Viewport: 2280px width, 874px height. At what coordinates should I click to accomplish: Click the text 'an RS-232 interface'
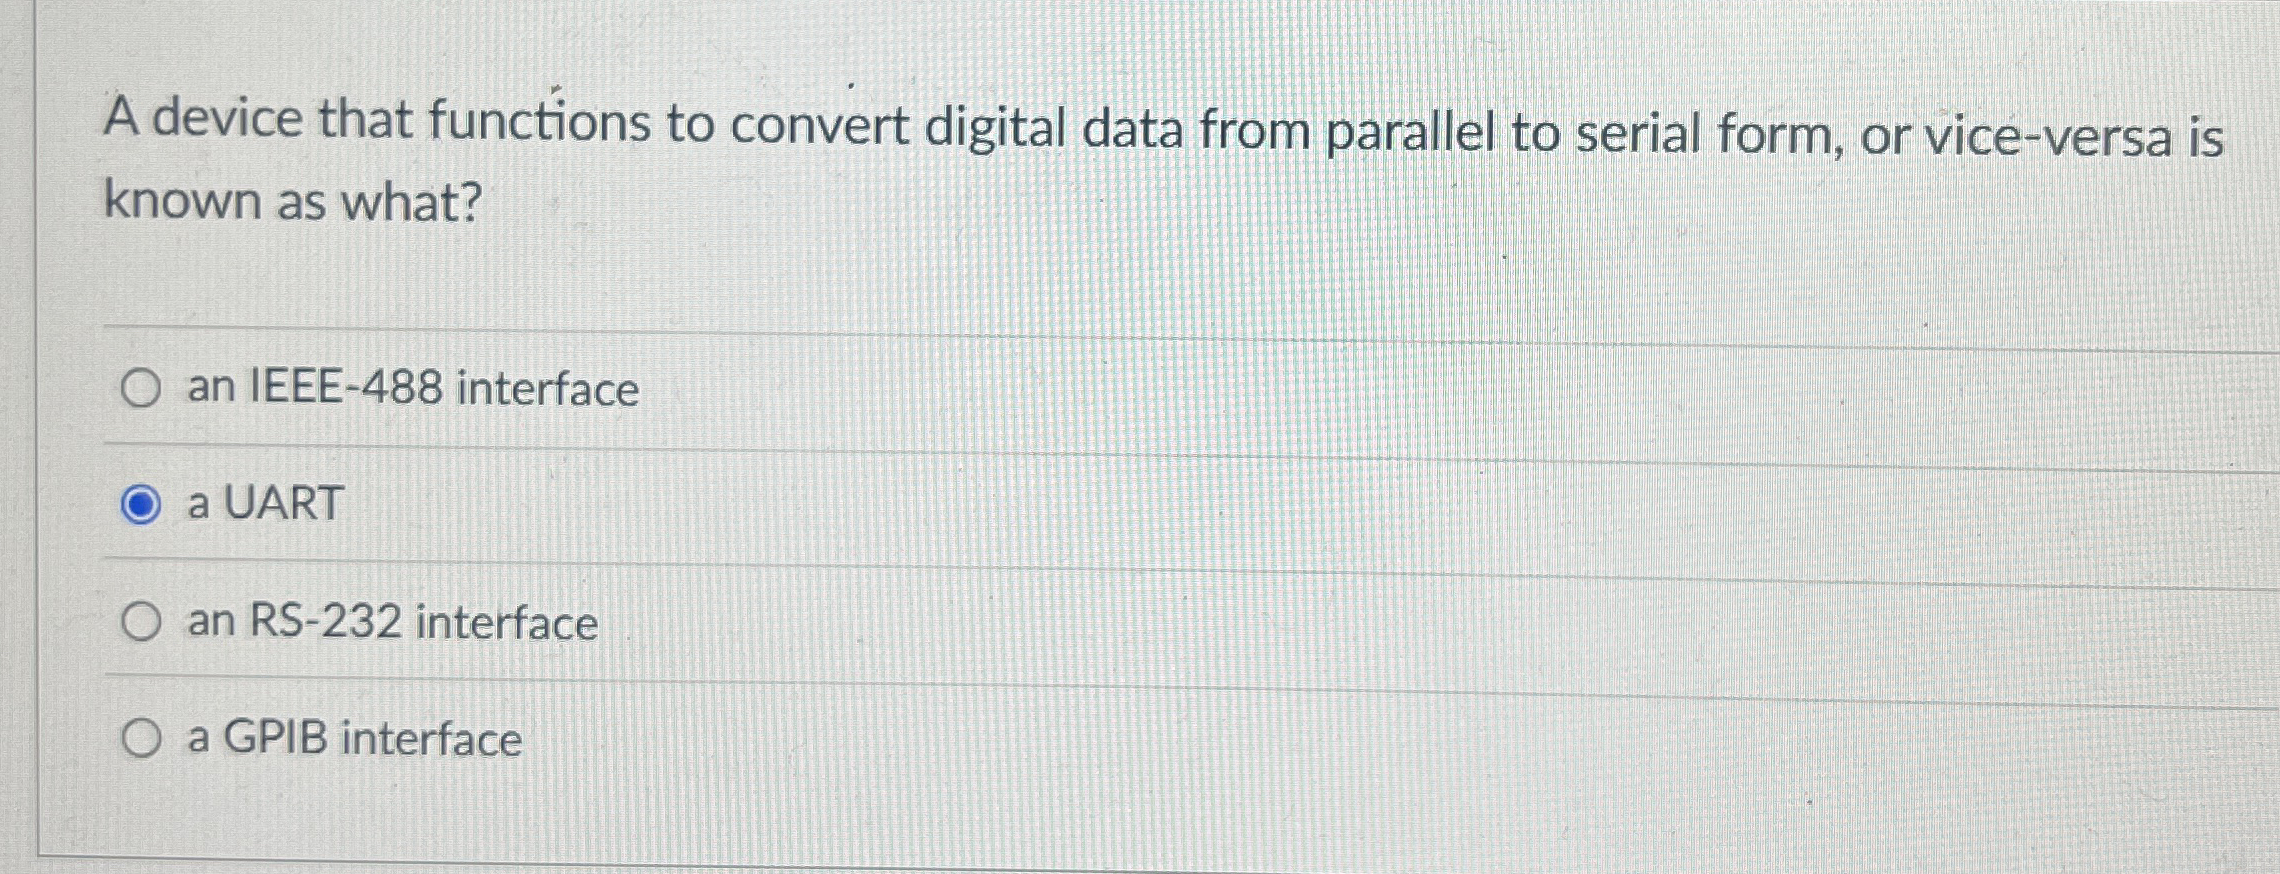coord(392,621)
